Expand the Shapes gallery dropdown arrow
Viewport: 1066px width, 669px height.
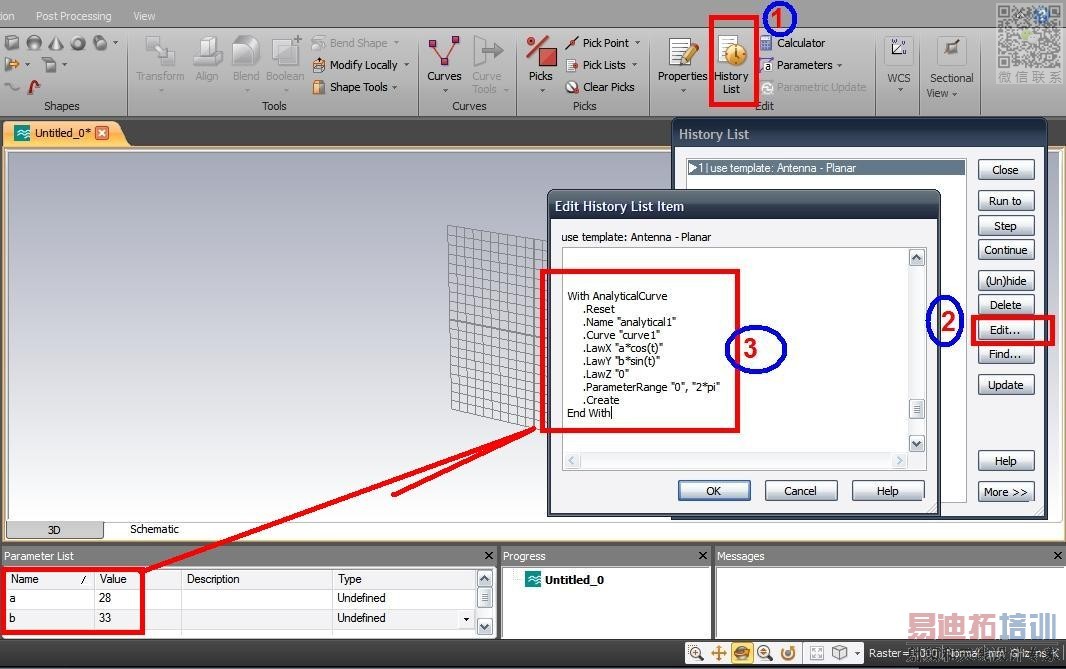pos(116,43)
